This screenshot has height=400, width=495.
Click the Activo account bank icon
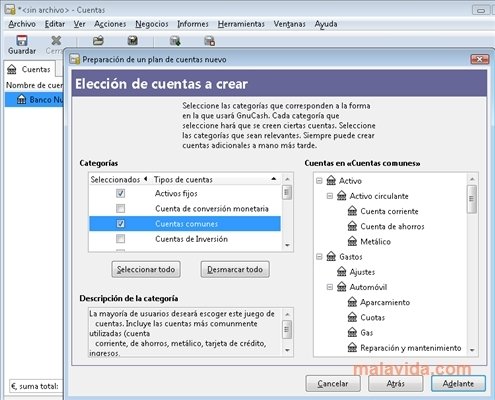(331, 181)
